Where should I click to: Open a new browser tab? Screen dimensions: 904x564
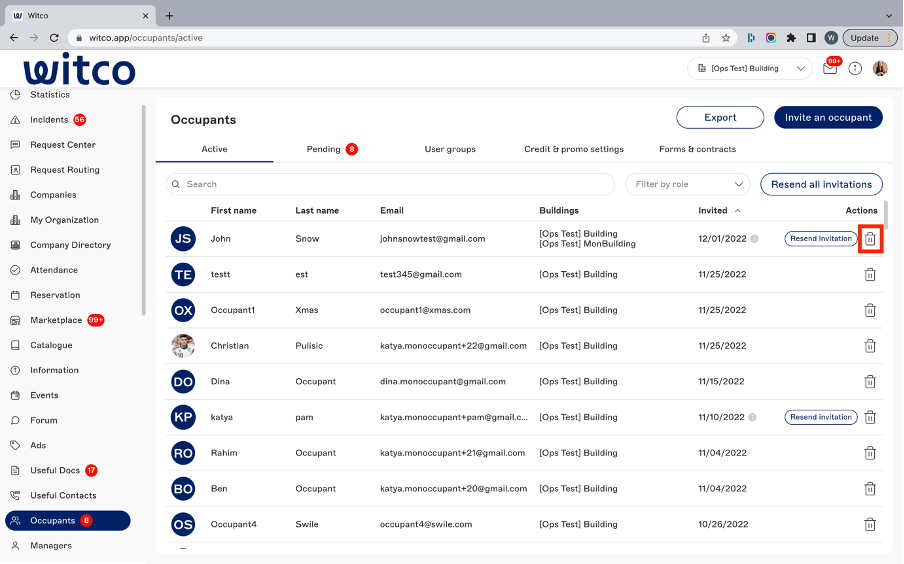click(x=169, y=16)
